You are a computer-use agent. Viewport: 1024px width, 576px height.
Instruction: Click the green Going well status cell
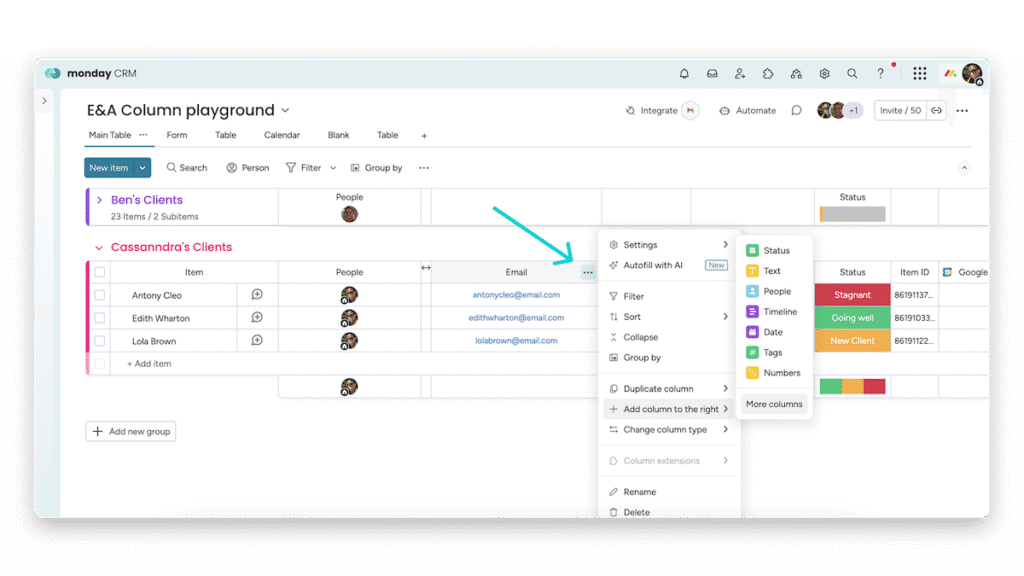(x=852, y=318)
